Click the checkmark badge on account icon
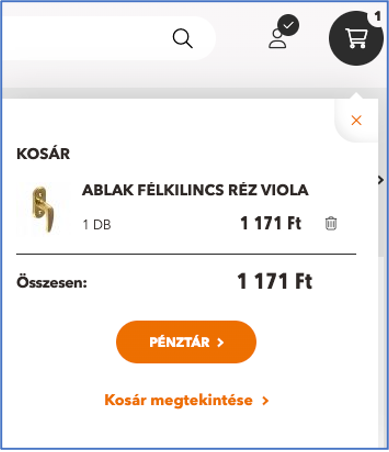 288,25
